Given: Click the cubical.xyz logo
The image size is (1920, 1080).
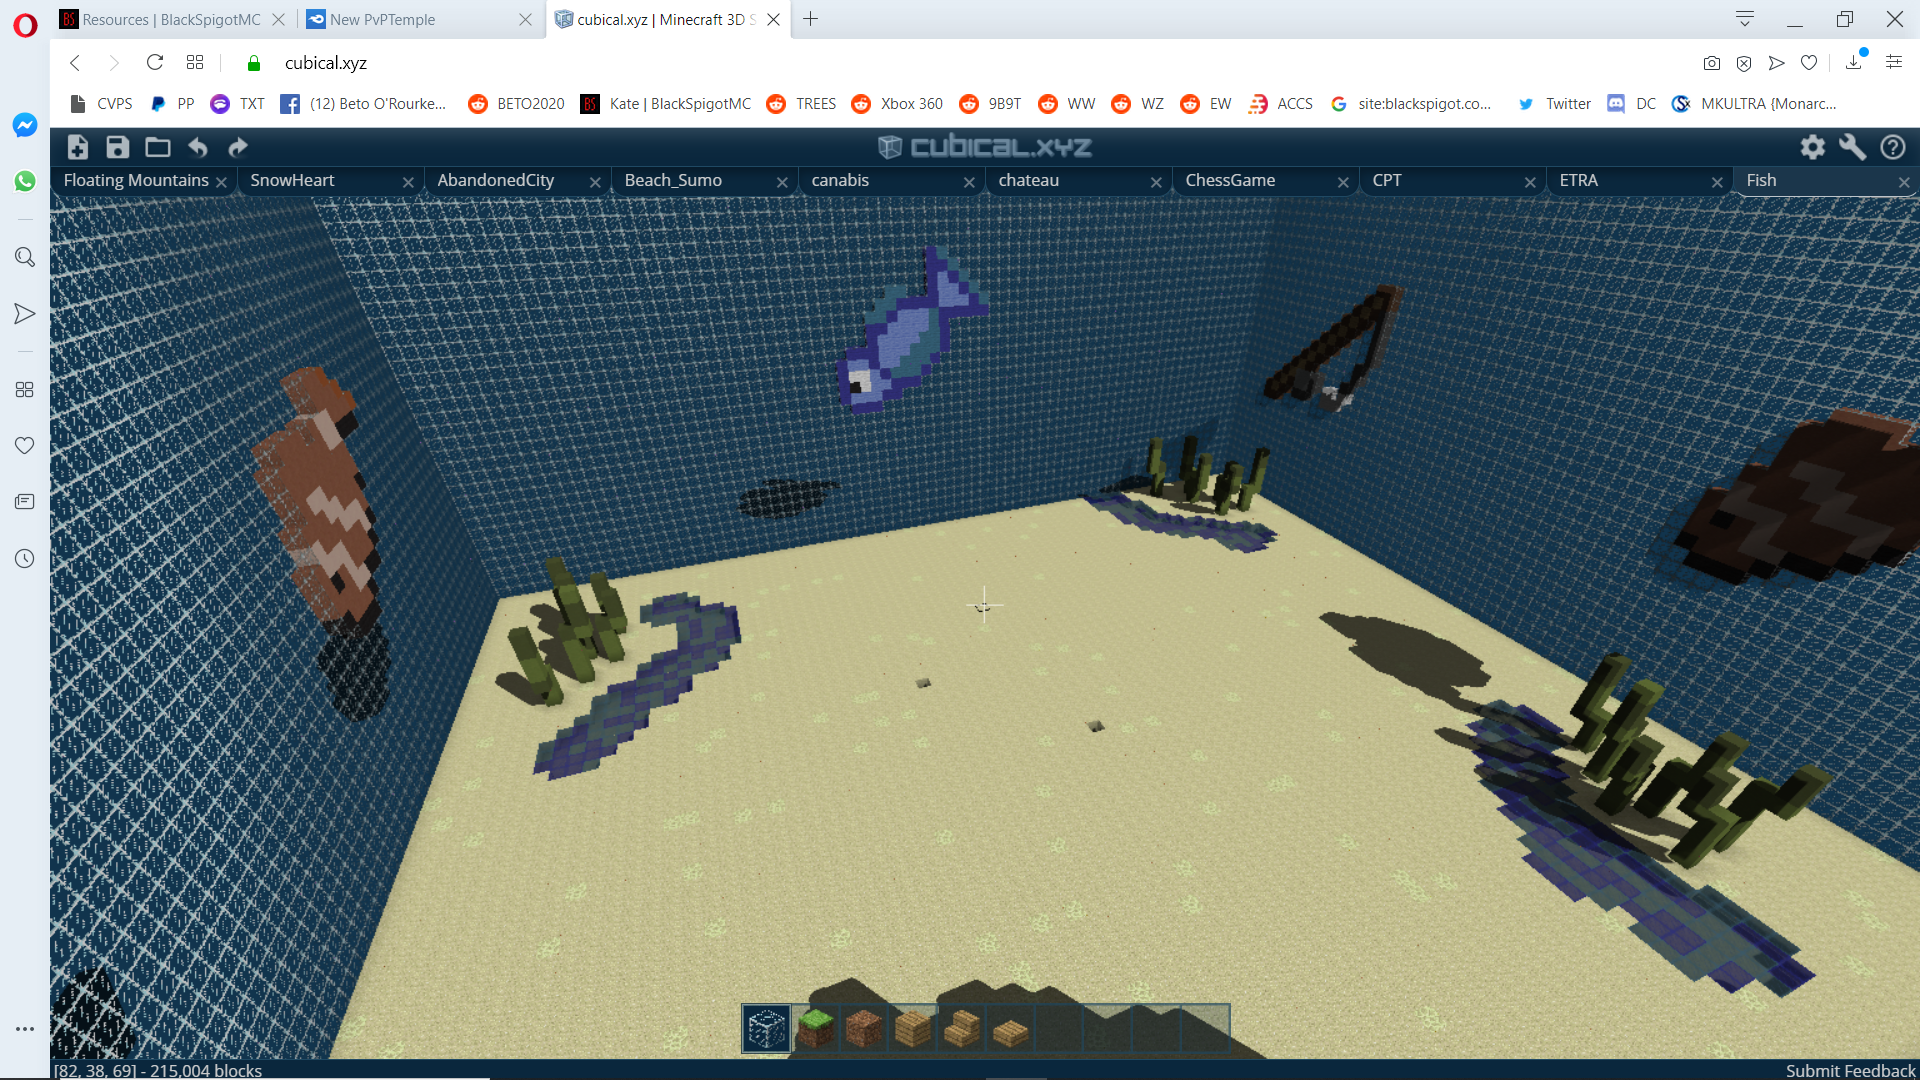Looking at the screenshot, I should pyautogui.click(x=985, y=148).
